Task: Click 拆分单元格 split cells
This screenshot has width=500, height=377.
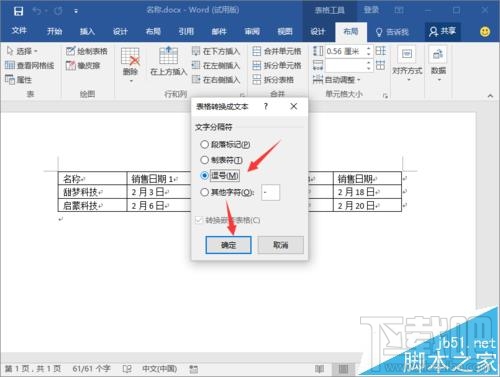Action: [x=277, y=65]
